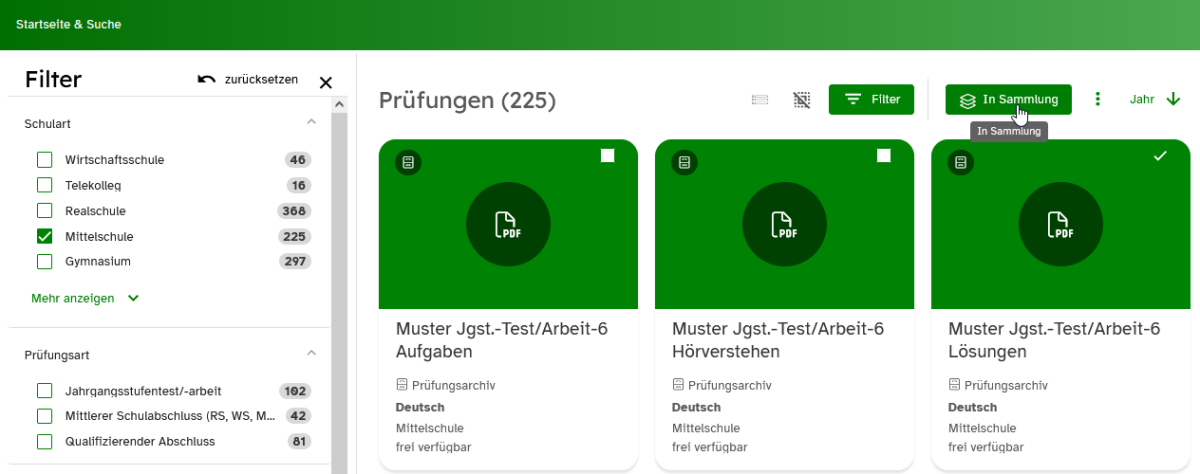Collapse the Prüfungsart filter section

tap(311, 354)
